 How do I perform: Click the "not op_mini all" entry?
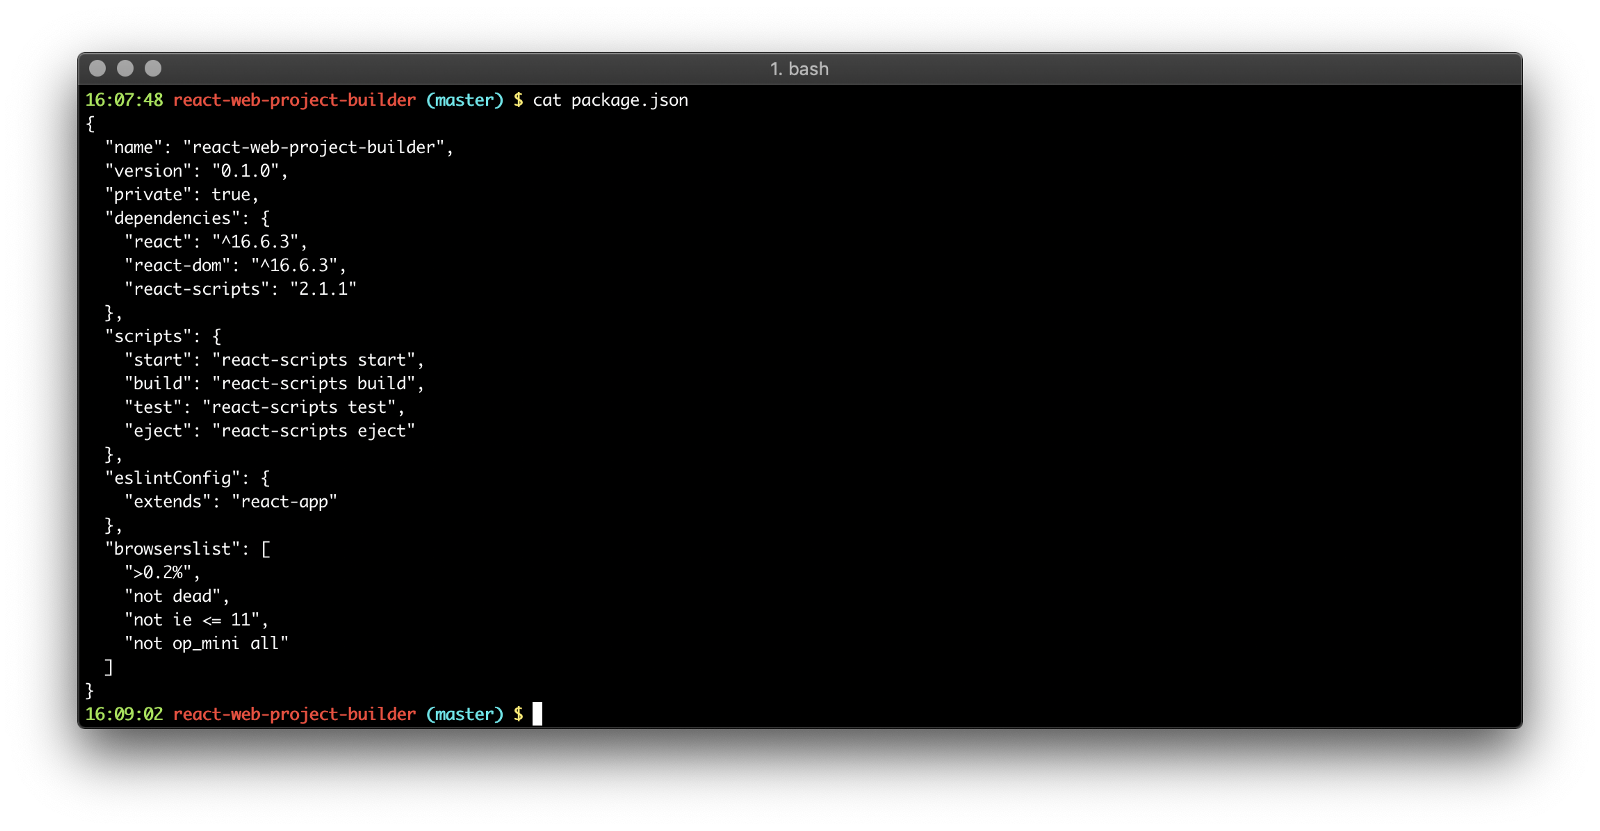[206, 644]
